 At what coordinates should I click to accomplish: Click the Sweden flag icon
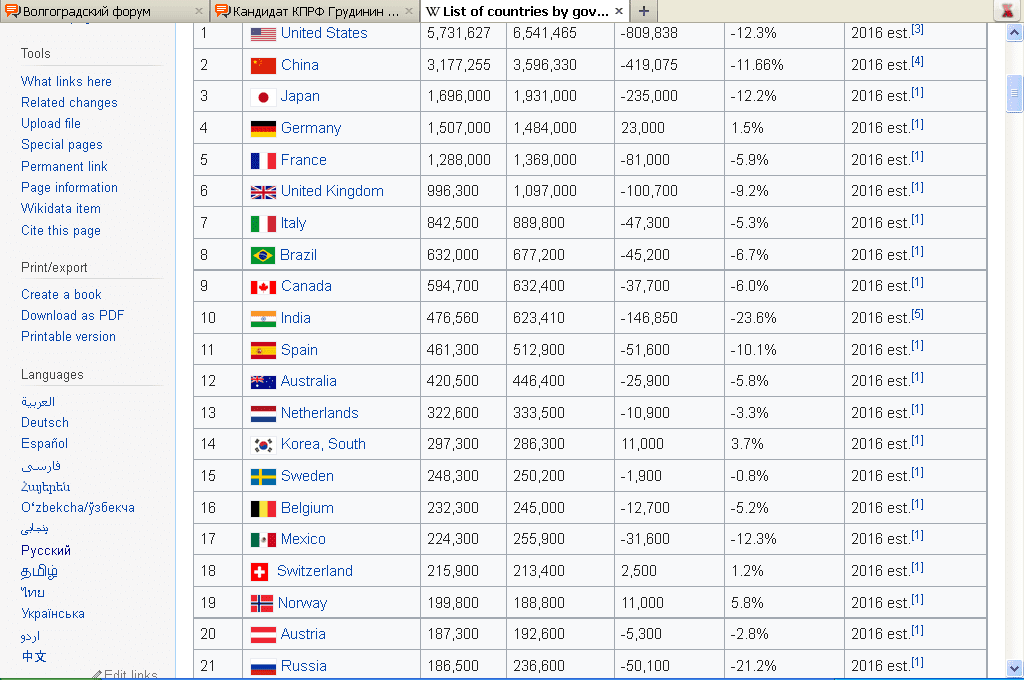tap(263, 477)
